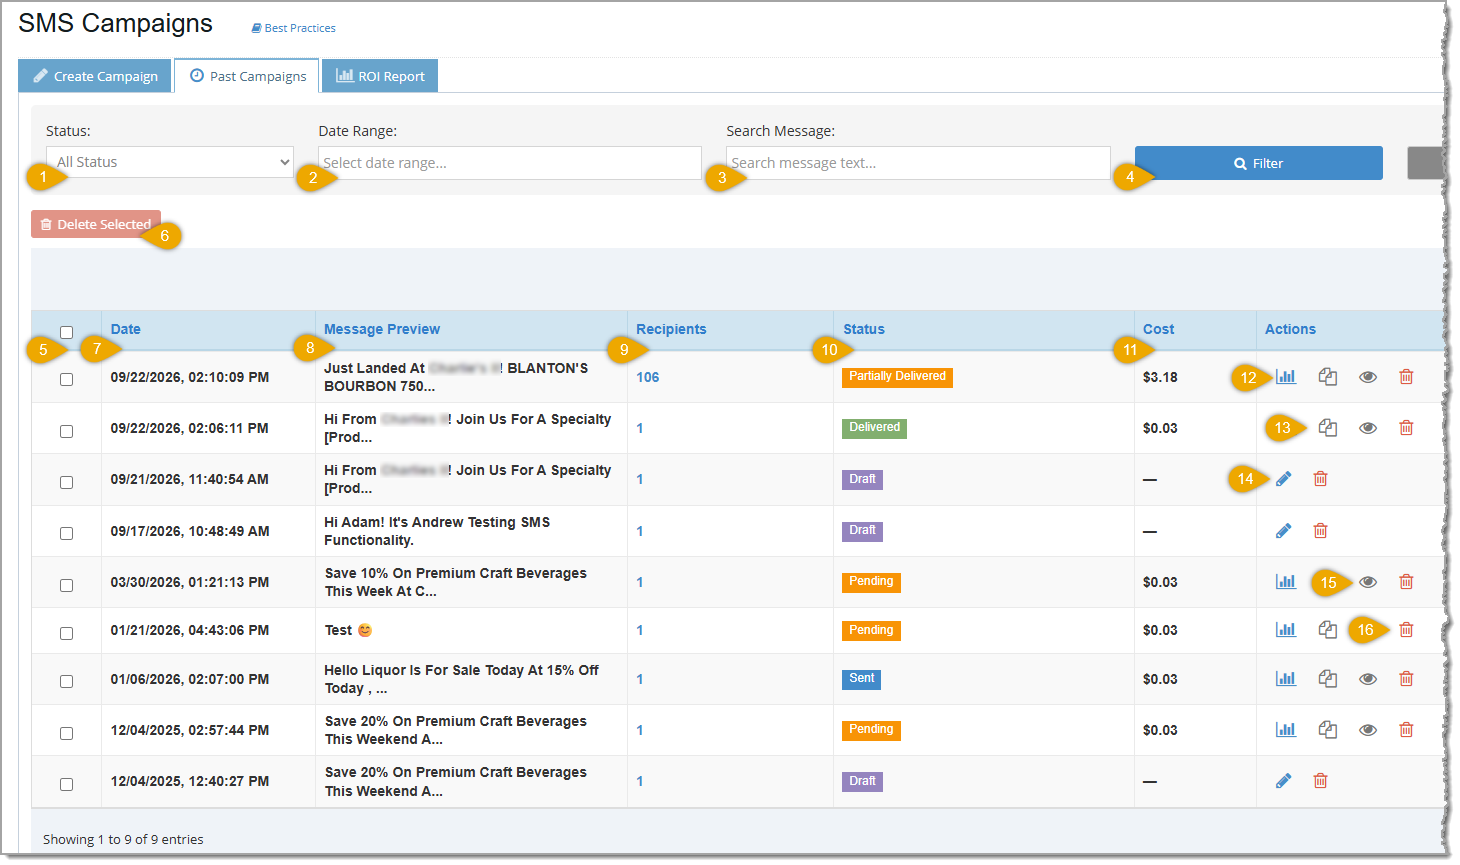Sort the table by Date column
Screen dimensions: 1460x865
[x=126, y=329]
